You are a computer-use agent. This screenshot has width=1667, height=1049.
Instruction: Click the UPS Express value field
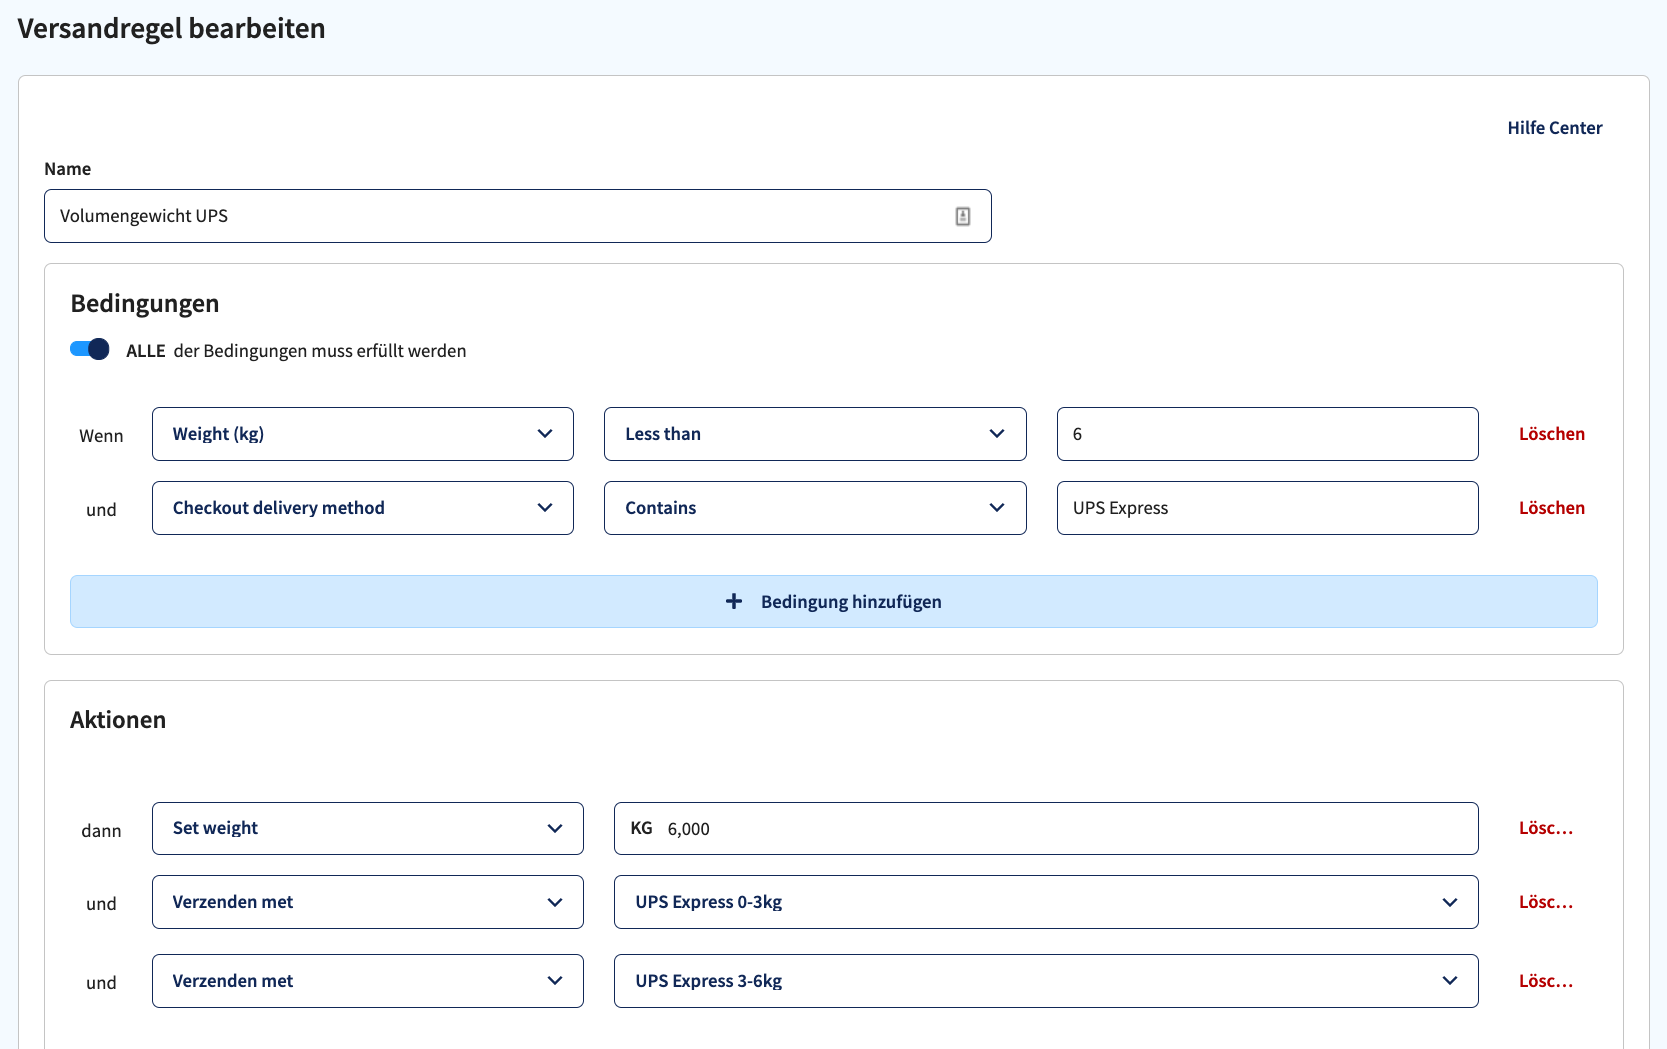pyautogui.click(x=1267, y=508)
